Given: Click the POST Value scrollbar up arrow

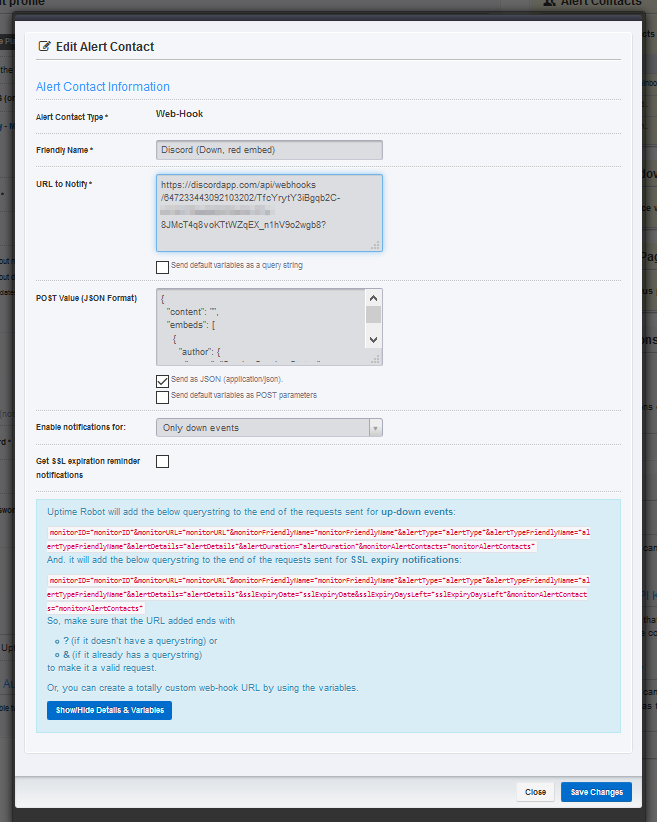Looking at the screenshot, I should tap(373, 298).
